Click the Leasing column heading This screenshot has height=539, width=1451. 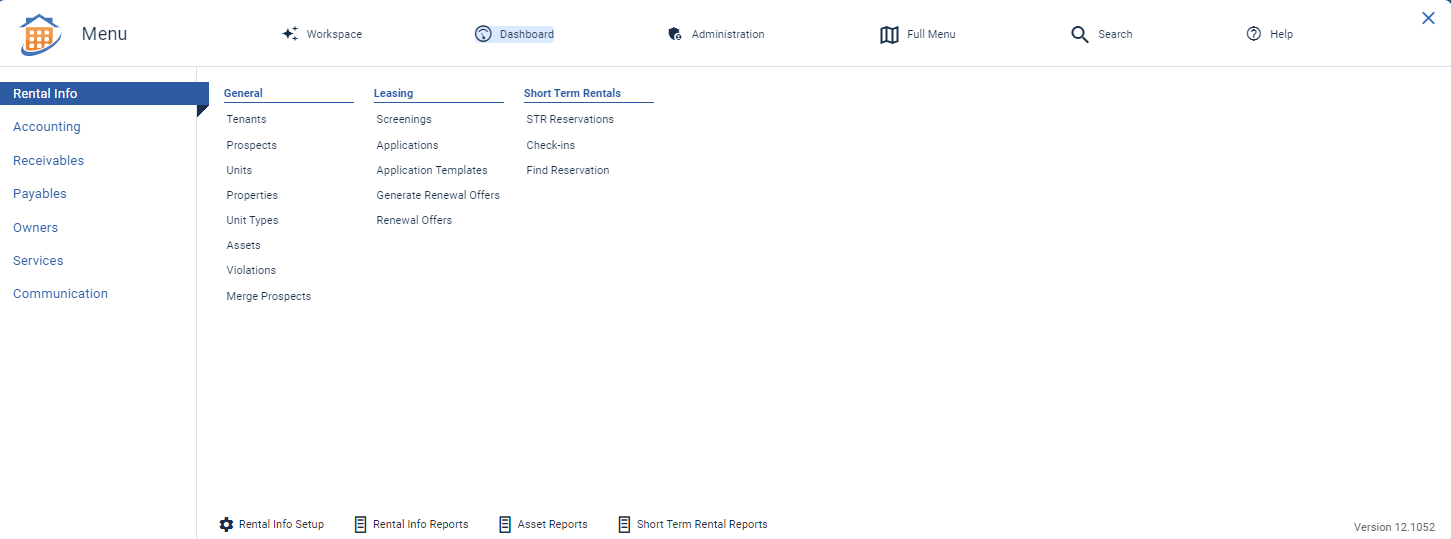click(393, 93)
